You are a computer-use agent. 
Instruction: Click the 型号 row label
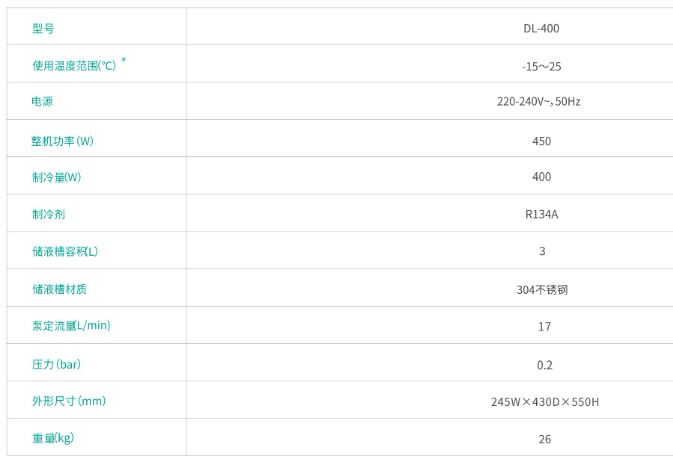pyautogui.click(x=43, y=28)
